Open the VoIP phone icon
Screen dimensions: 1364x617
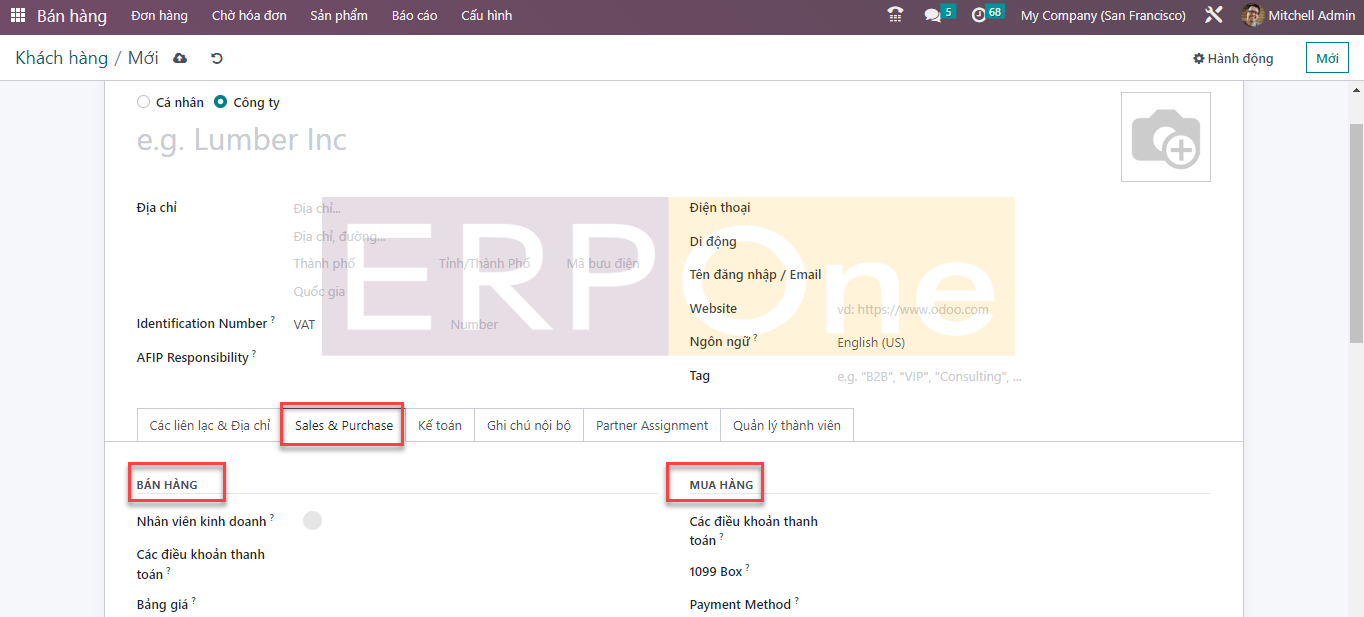(895, 15)
